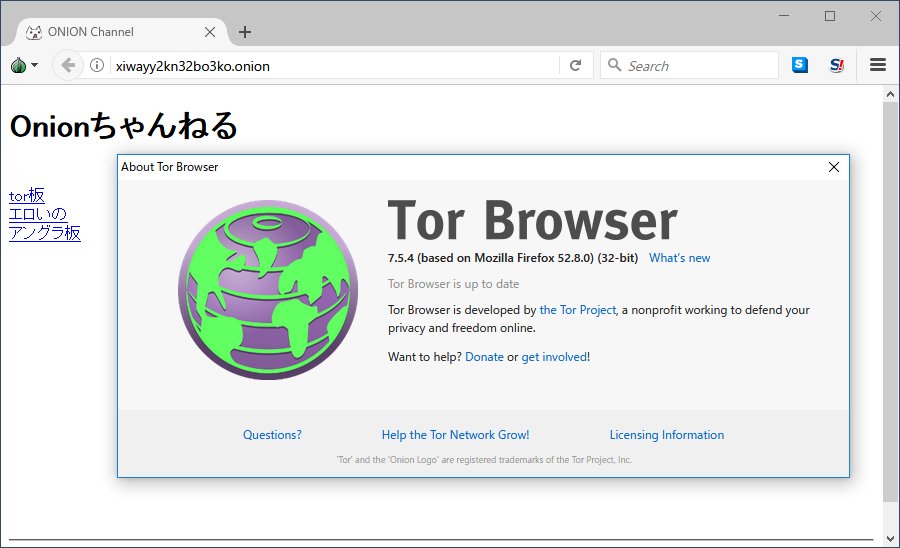Click the cat favicon on ONION Channel tab
The height and width of the screenshot is (548, 900).
(34, 32)
